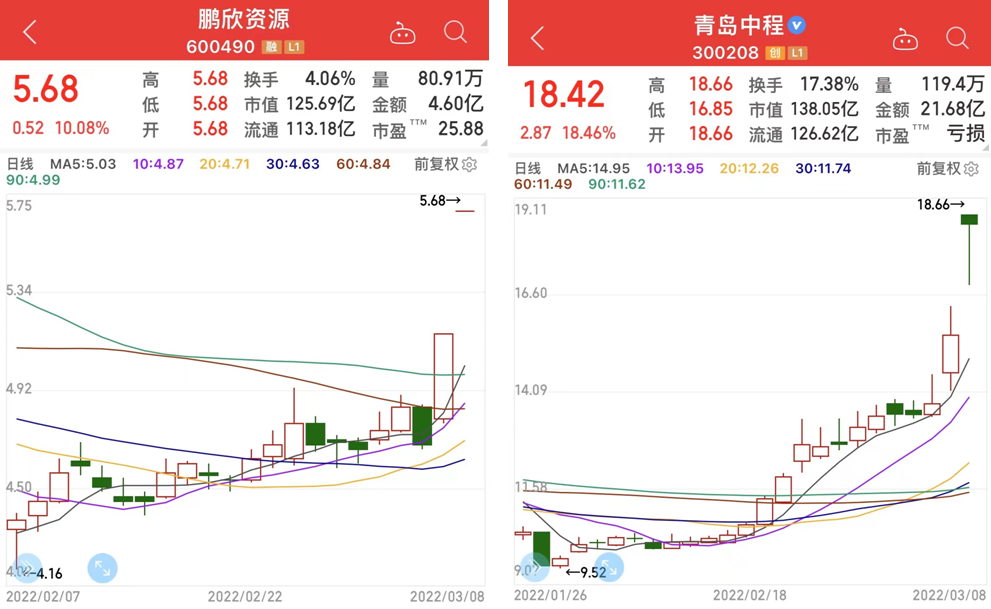
Task: Tap the yellow 20:4.71 moving average label
Action: click(224, 164)
